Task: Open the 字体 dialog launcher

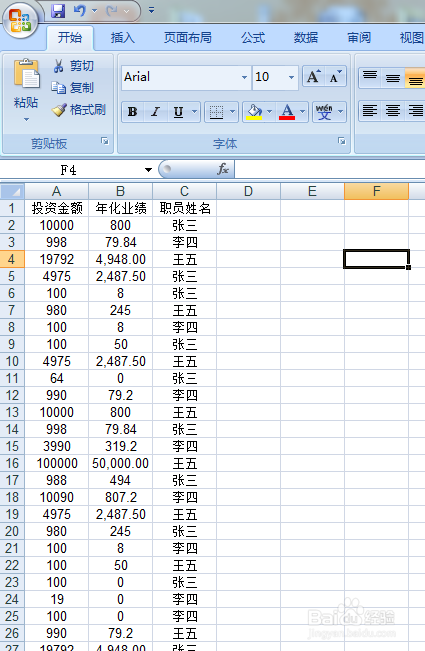Action: tap(342, 141)
